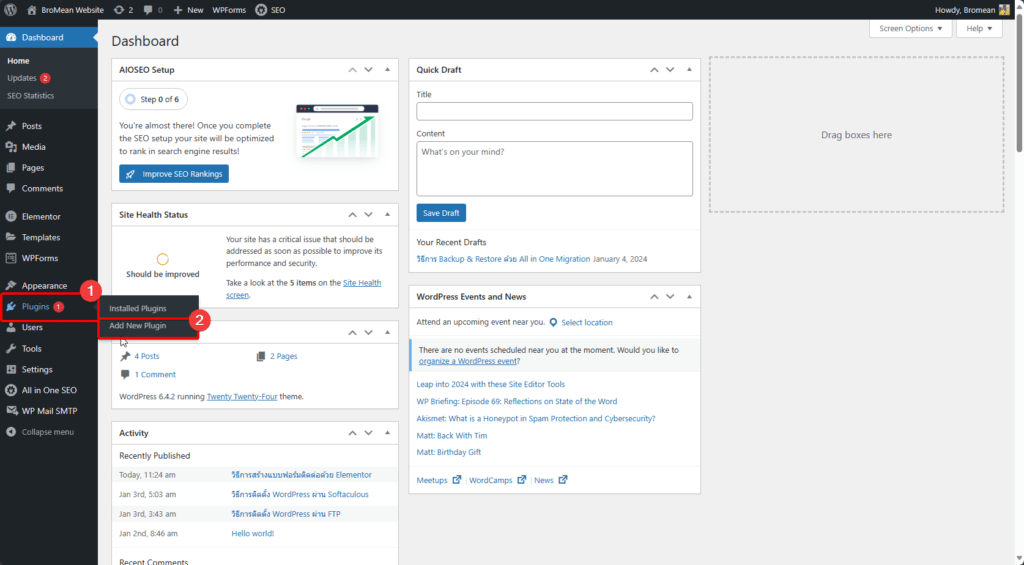Click the Appearance paintbrush icon
The height and width of the screenshot is (565, 1024).
click(x=11, y=285)
